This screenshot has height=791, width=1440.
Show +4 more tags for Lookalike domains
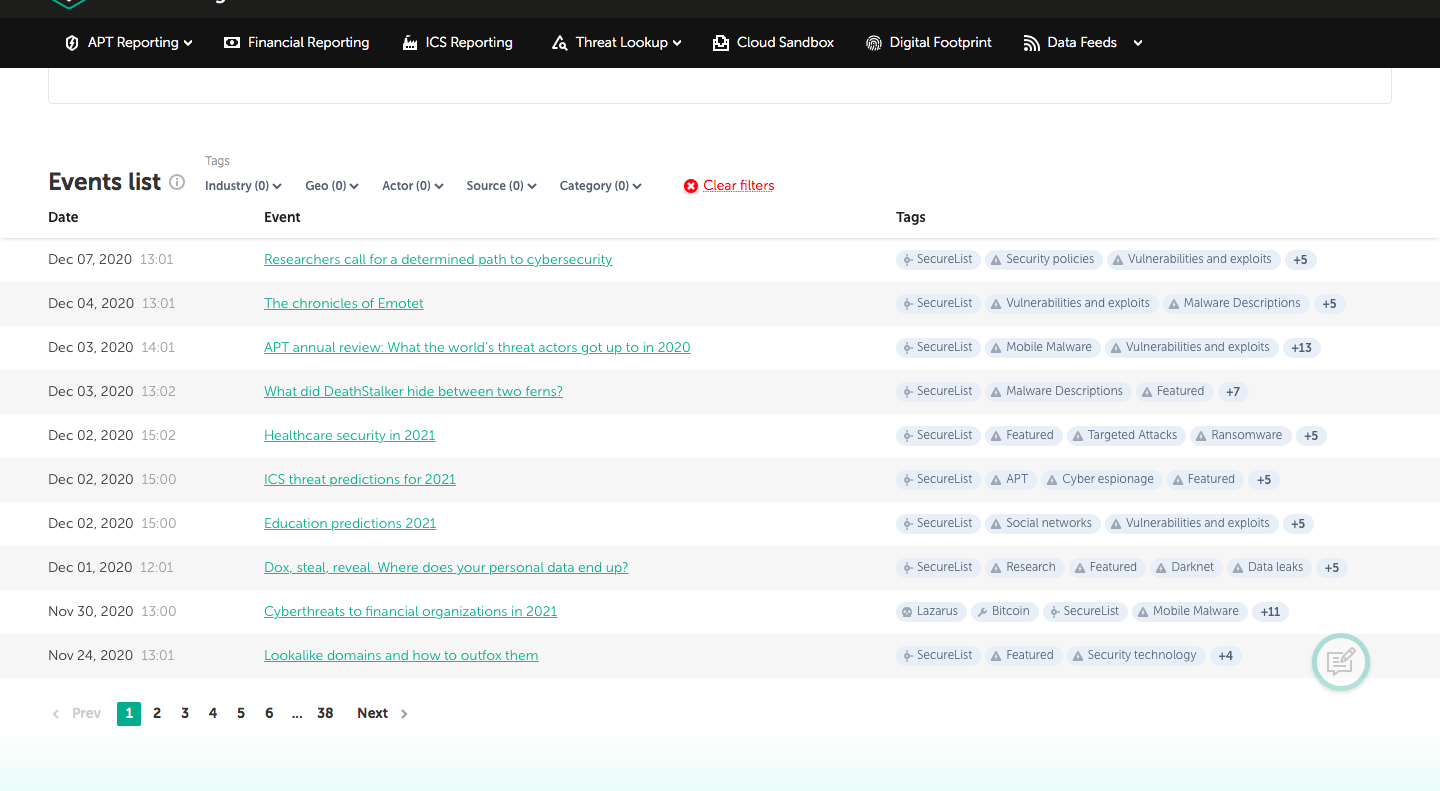(x=1225, y=656)
